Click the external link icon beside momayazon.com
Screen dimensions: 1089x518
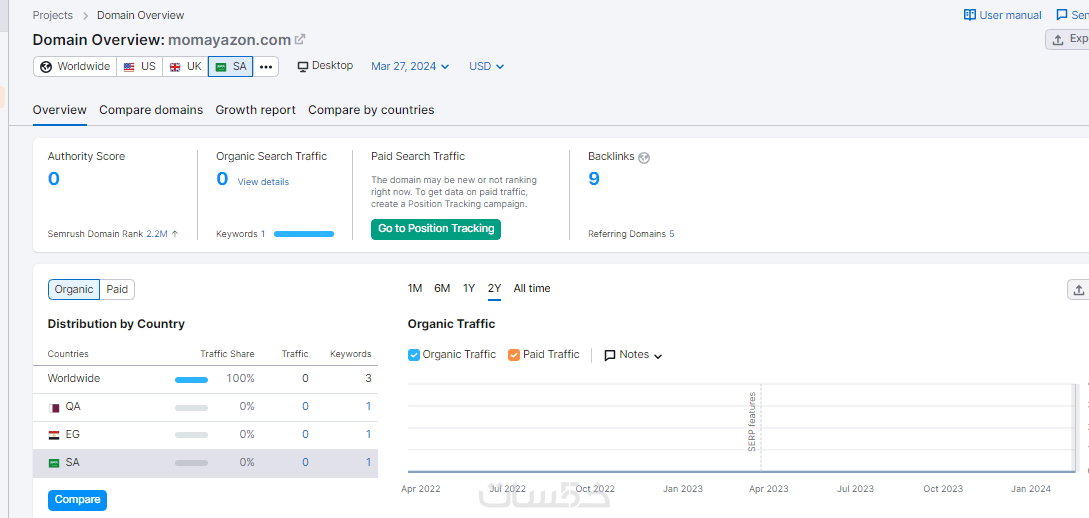click(x=300, y=39)
